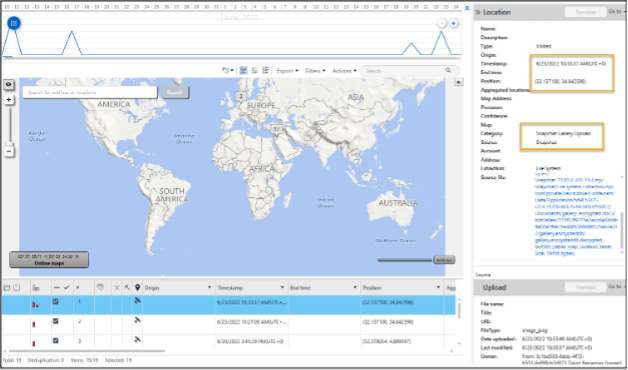Click the map Search button

pos(175,92)
